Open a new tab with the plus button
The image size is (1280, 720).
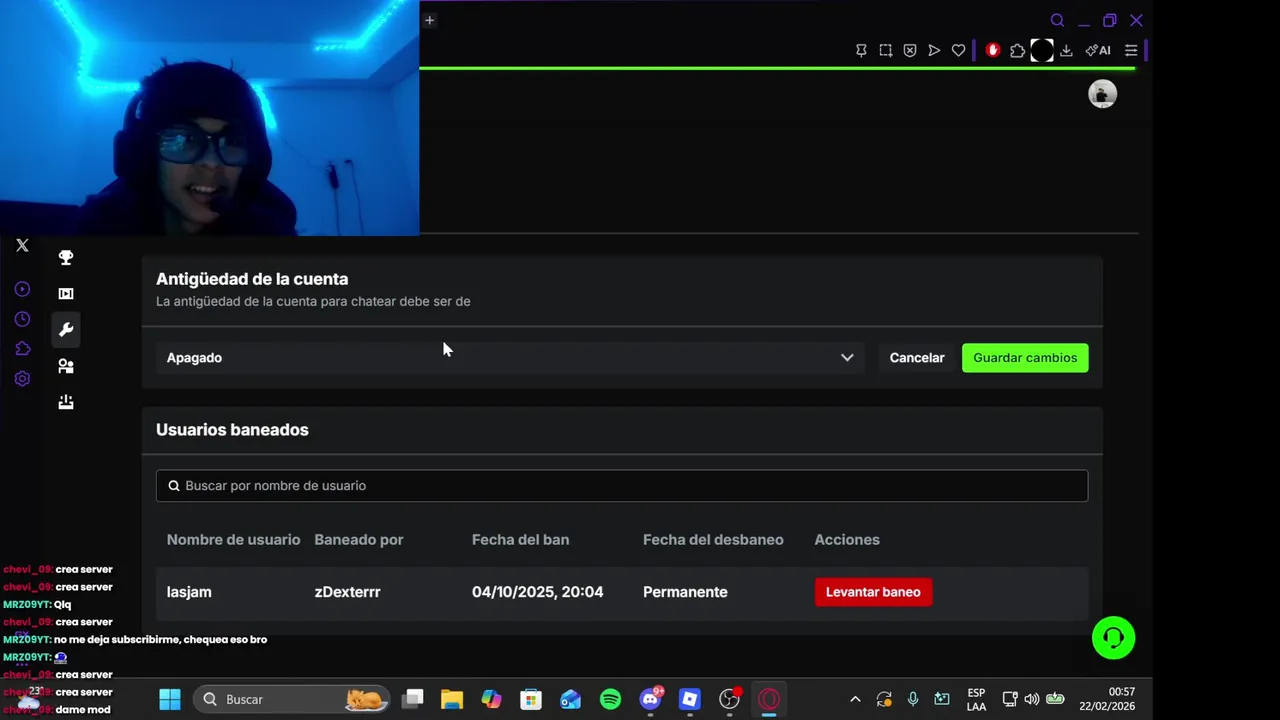click(x=429, y=20)
